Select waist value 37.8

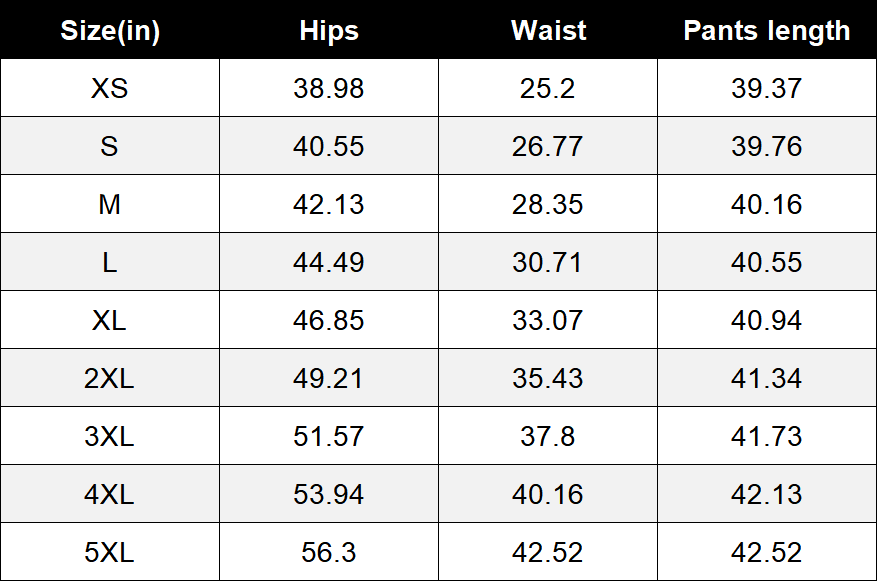click(548, 437)
